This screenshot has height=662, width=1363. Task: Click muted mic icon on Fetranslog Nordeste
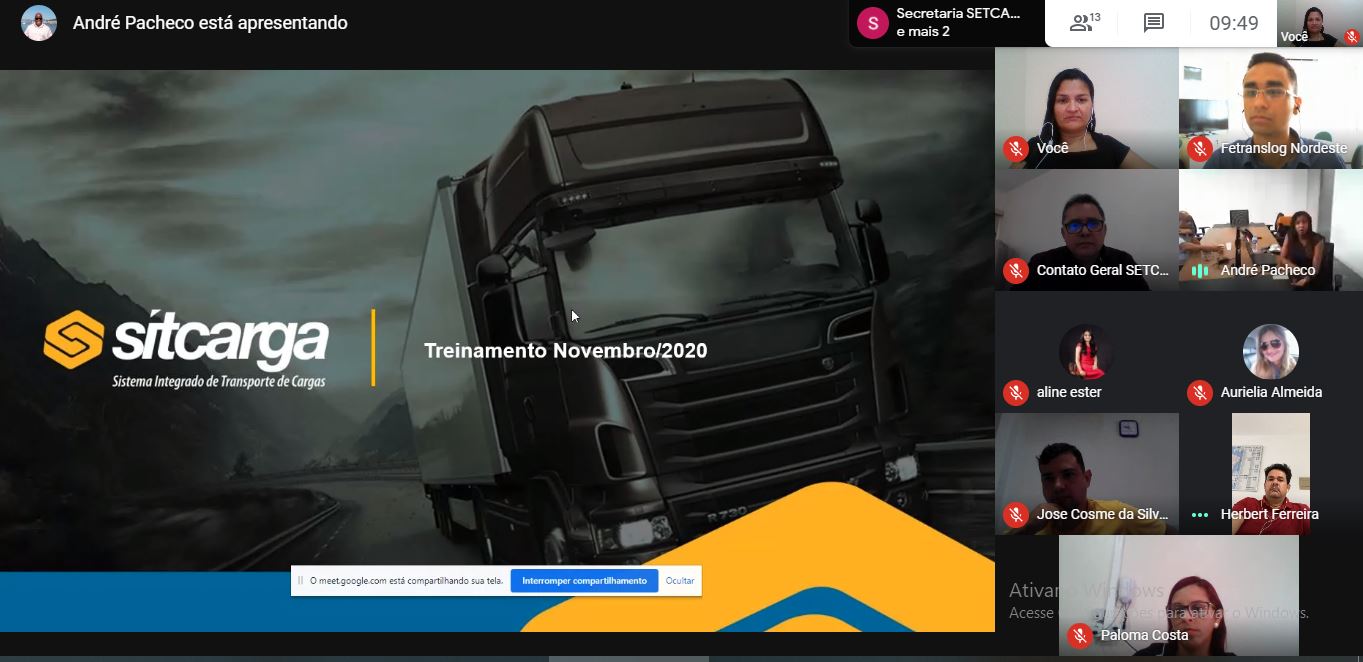point(1199,149)
